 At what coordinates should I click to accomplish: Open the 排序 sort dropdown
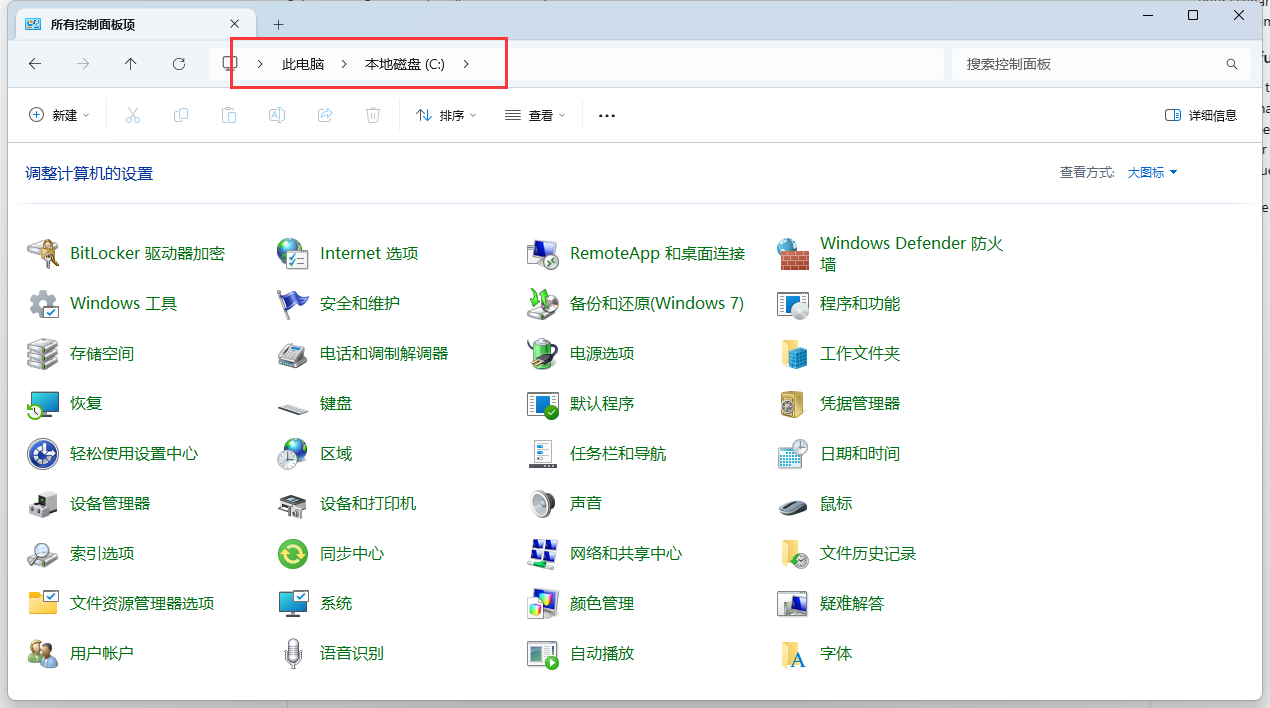pos(446,116)
